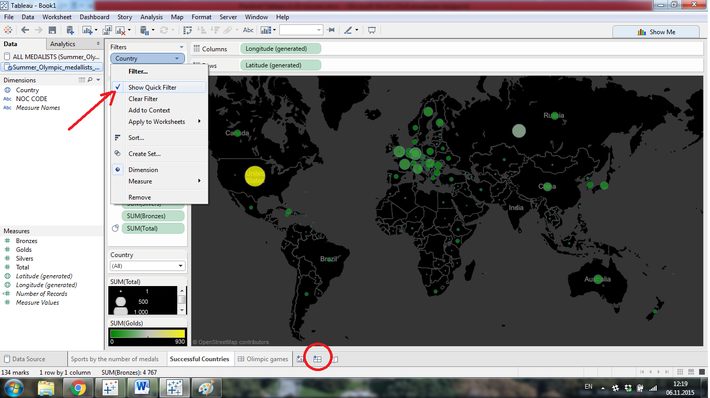Screen dimensions: 710x398
Task: Open the Country (All) quick filter dropdown
Action: tap(147, 266)
